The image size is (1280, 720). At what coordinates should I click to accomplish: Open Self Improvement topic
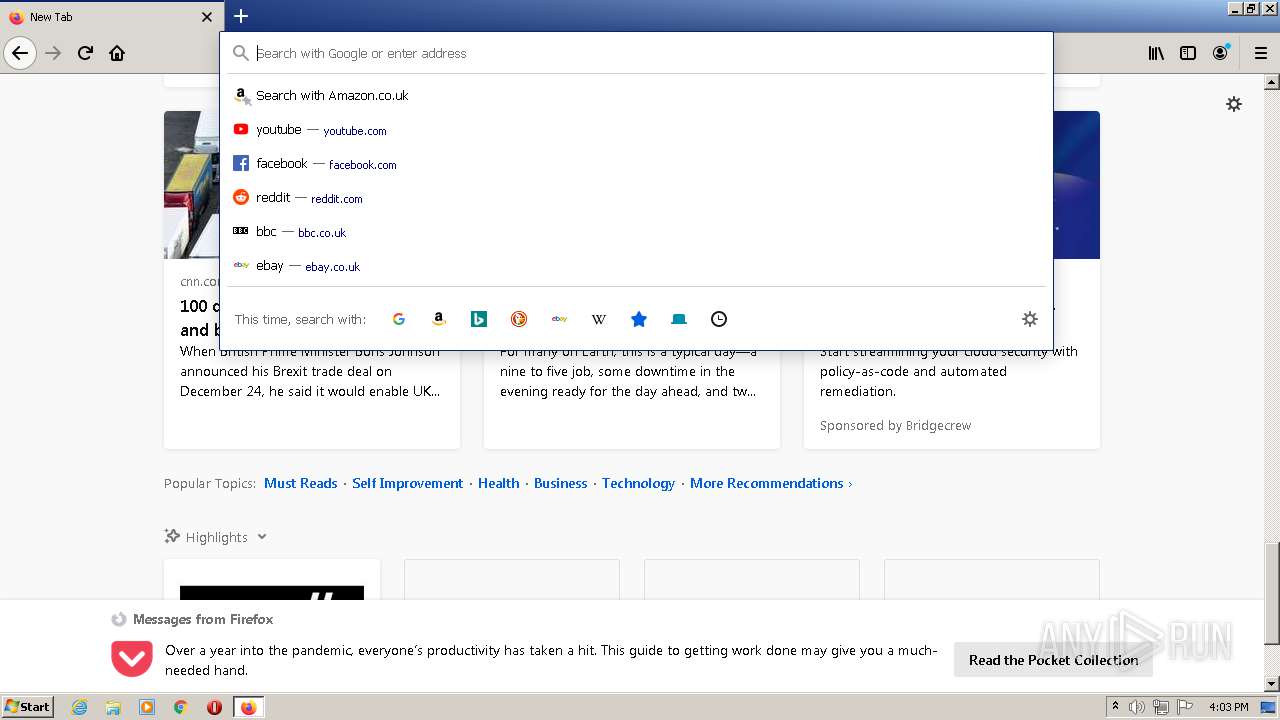point(407,483)
